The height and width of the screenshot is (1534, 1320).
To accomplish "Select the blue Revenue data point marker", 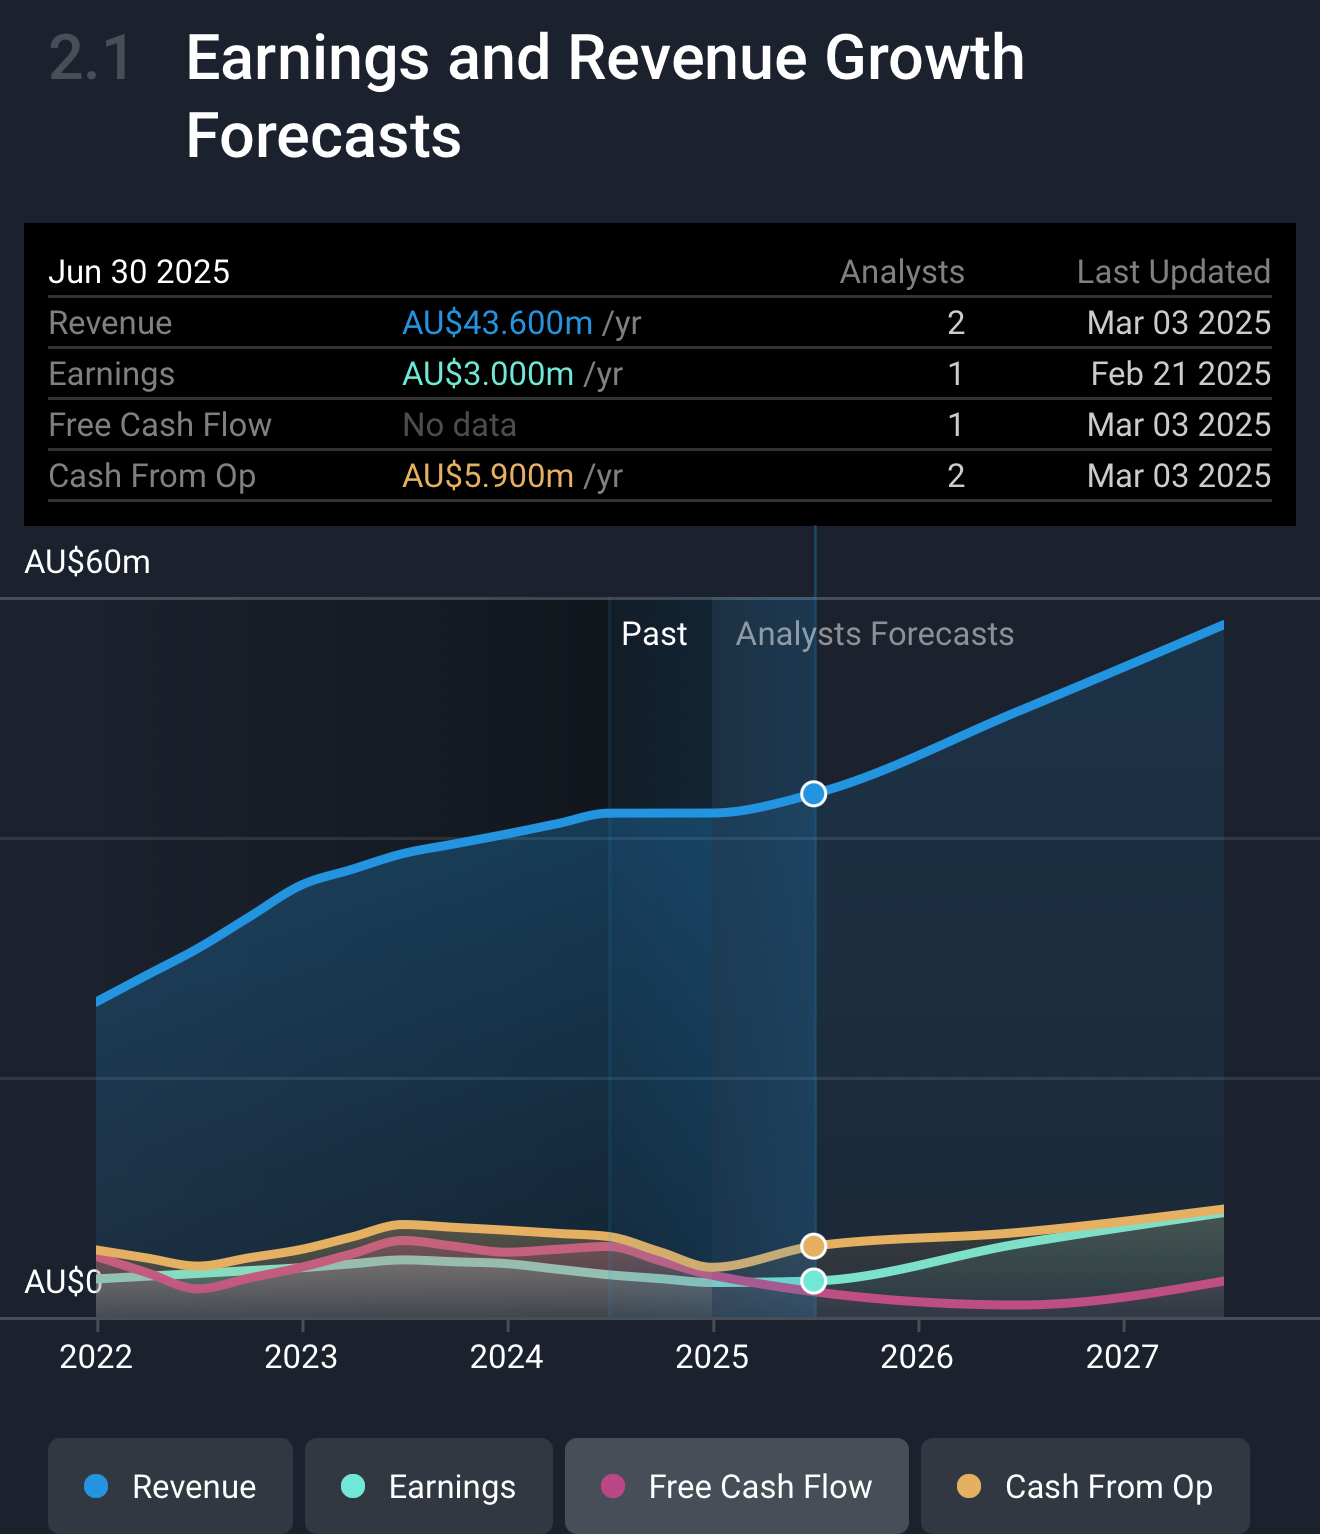I will pyautogui.click(x=814, y=793).
